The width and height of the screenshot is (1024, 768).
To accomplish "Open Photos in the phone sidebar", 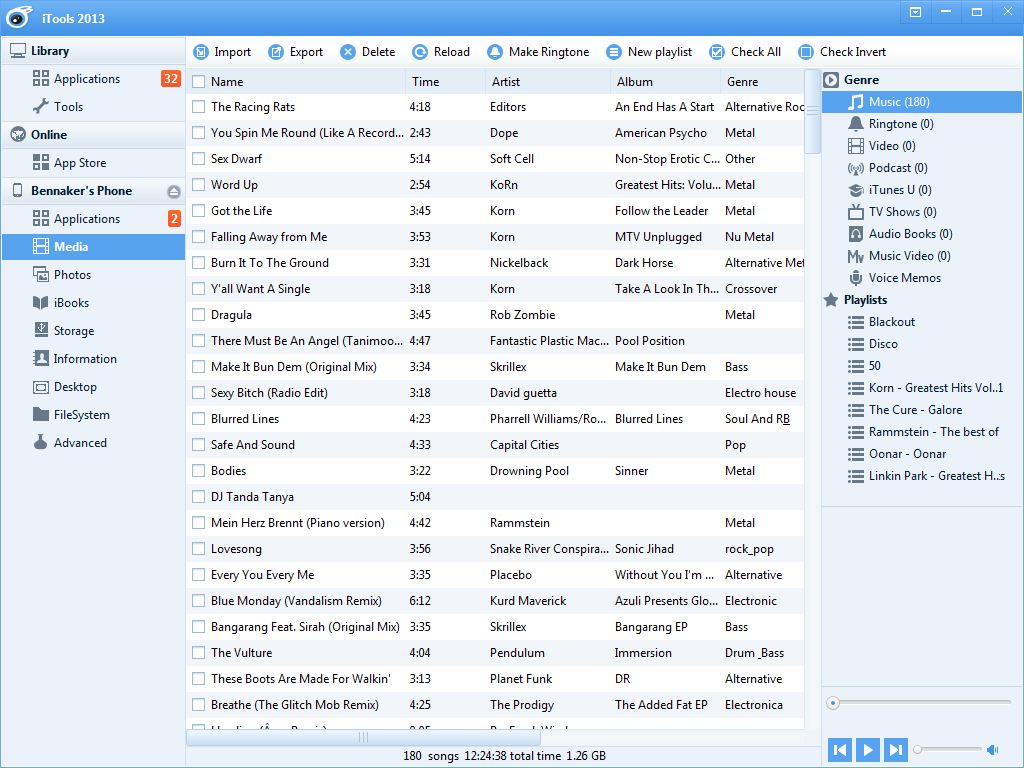I will (72, 275).
